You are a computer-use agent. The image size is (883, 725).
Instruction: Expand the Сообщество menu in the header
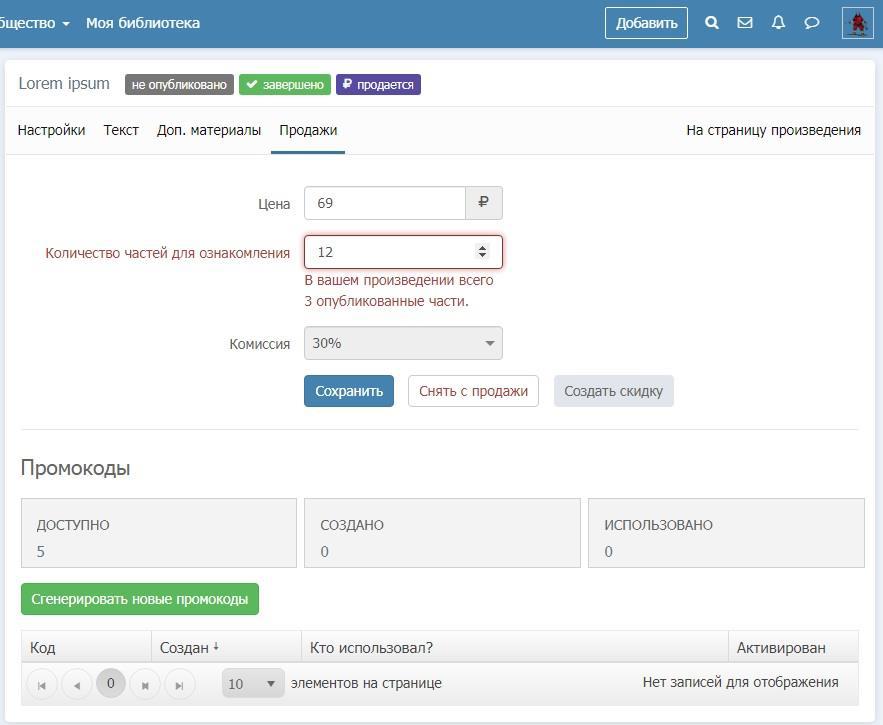[36, 23]
